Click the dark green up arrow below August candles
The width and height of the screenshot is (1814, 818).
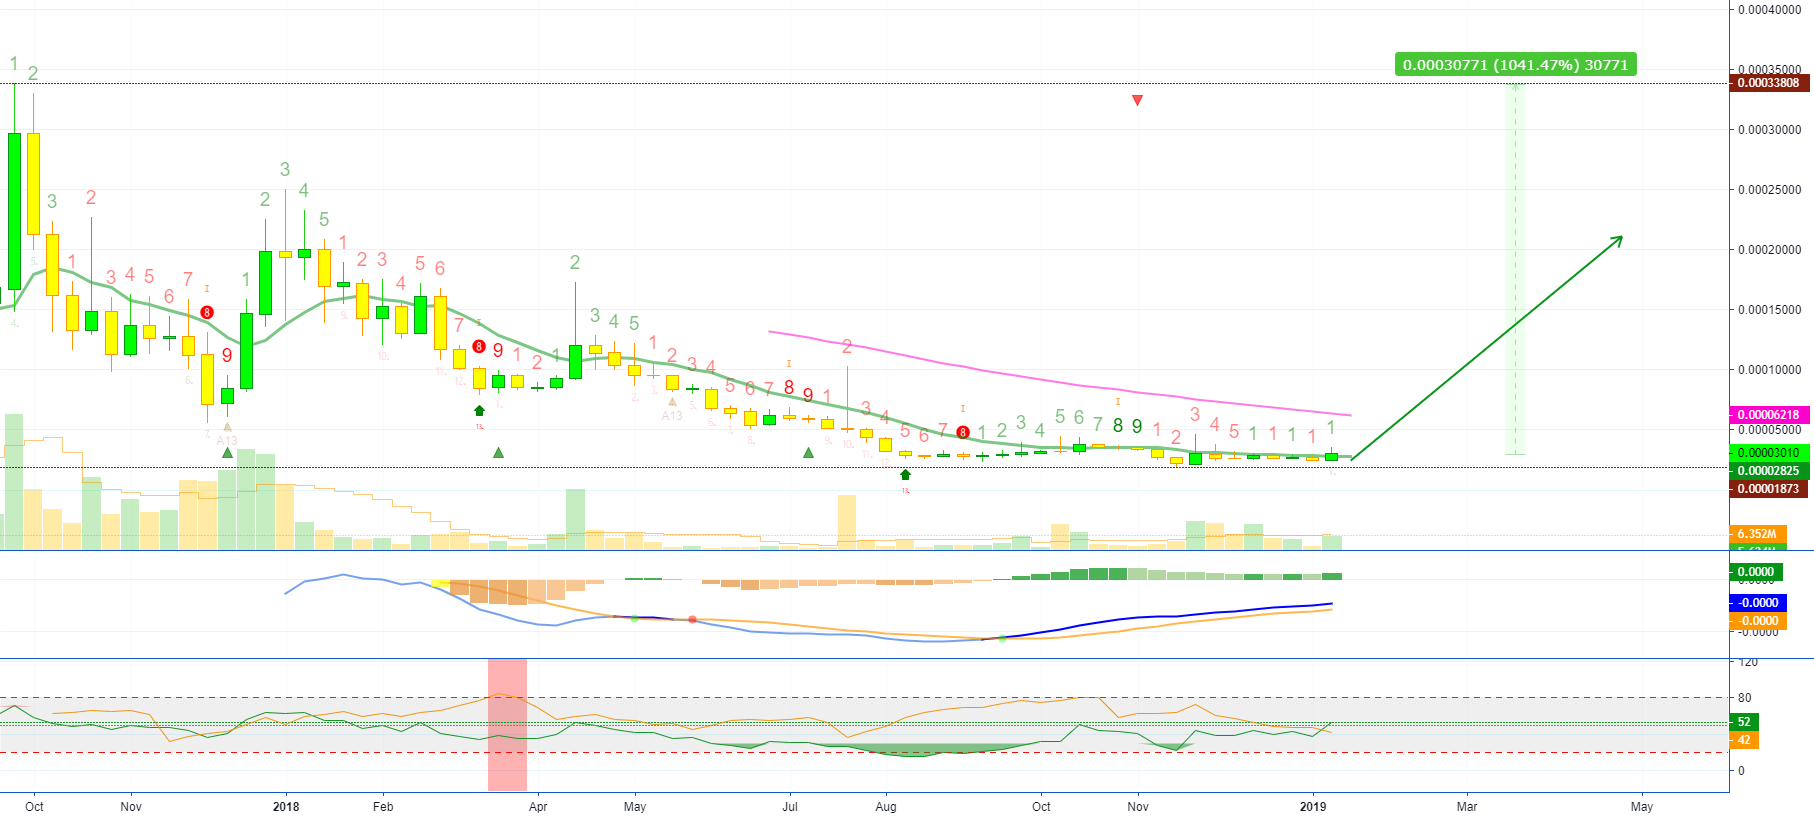pyautogui.click(x=905, y=475)
